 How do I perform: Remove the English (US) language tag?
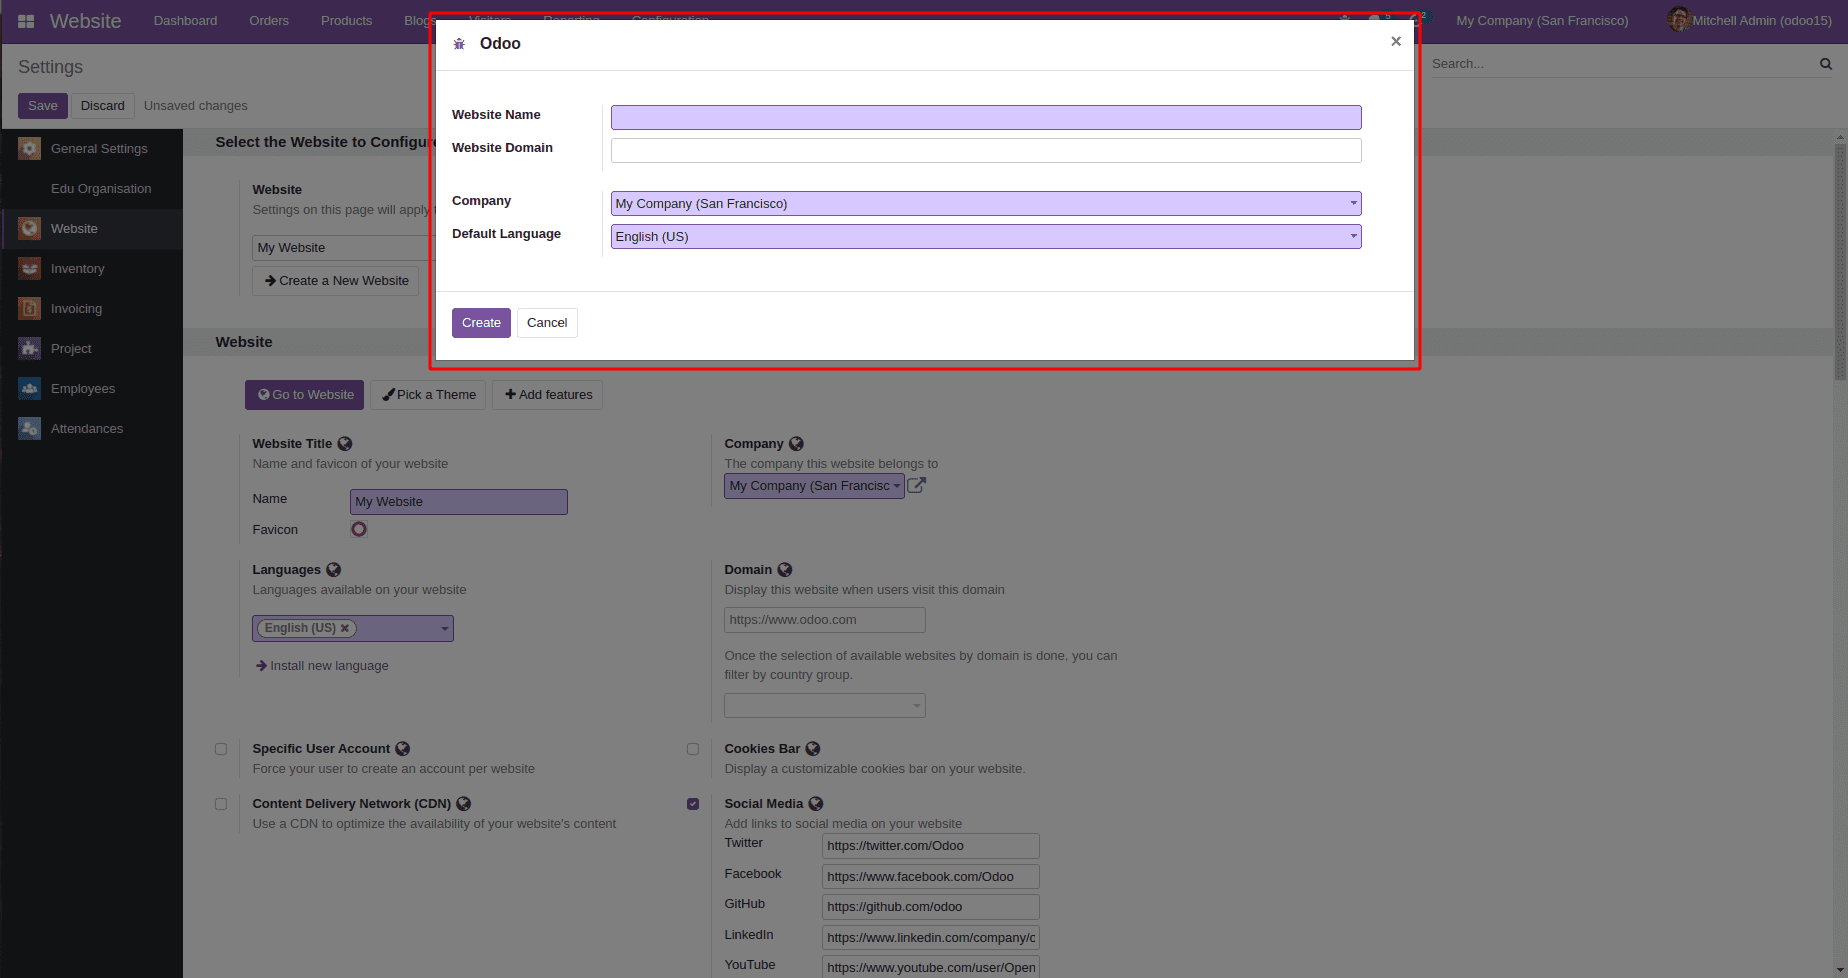pyautogui.click(x=345, y=628)
